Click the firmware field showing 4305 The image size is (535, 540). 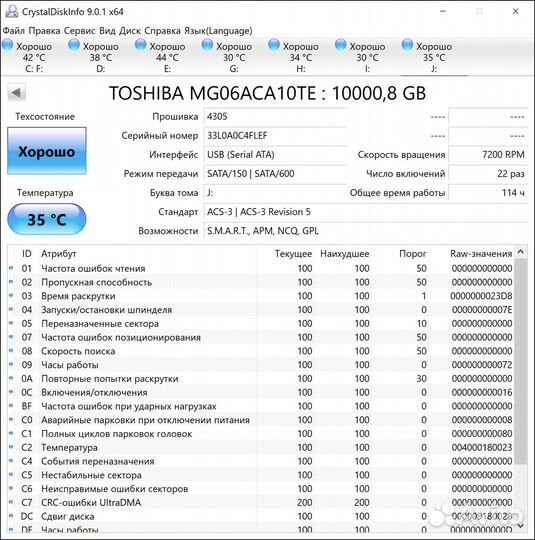(x=275, y=116)
